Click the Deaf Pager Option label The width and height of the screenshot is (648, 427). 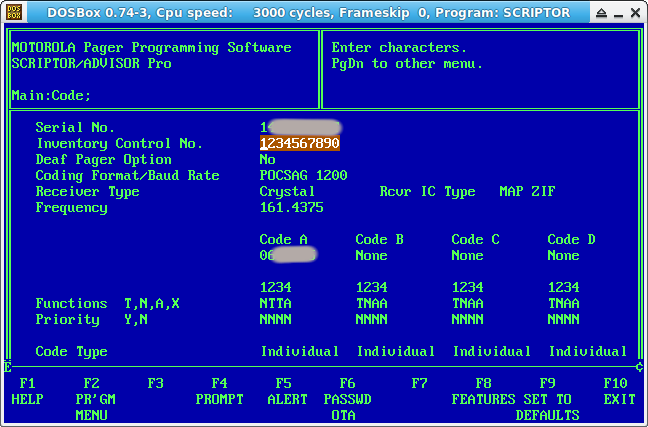click(x=103, y=160)
